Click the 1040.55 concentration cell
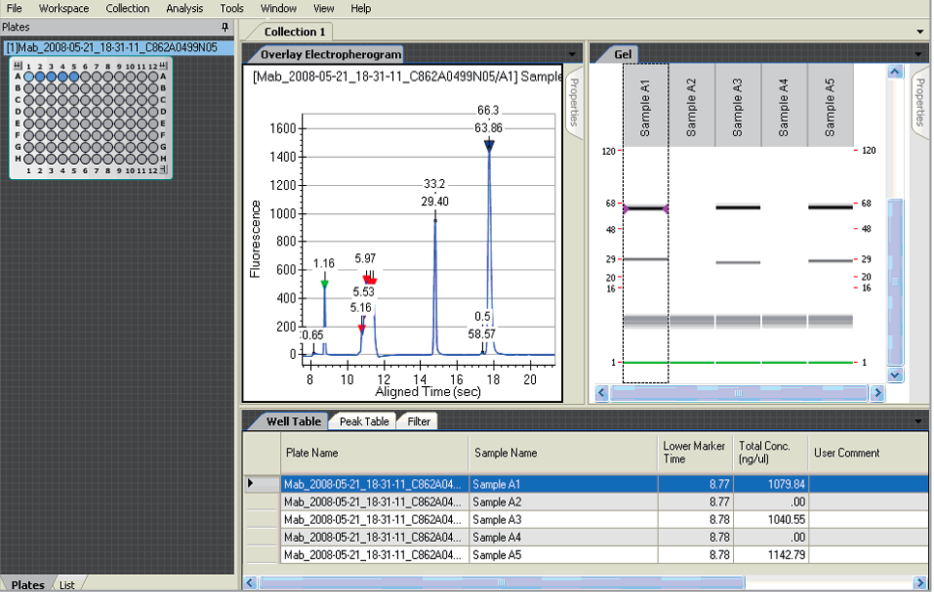 coord(770,520)
